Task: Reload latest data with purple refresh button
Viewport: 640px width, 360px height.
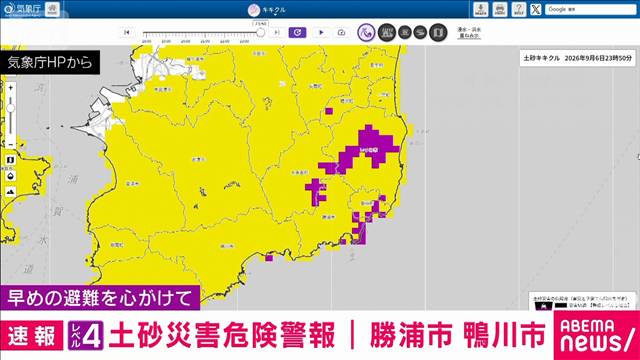Action: (x=297, y=32)
